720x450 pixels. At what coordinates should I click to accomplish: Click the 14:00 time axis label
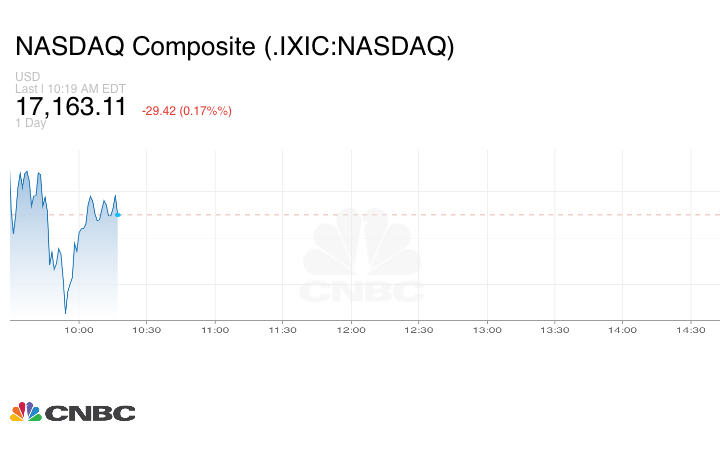(x=623, y=330)
